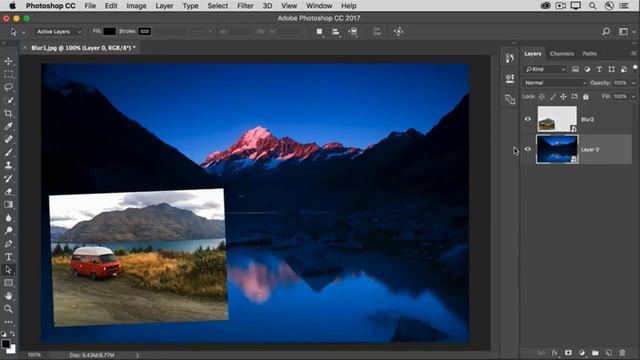The width and height of the screenshot is (640, 360).
Task: Select the Blur tool
Action: (x=9, y=218)
